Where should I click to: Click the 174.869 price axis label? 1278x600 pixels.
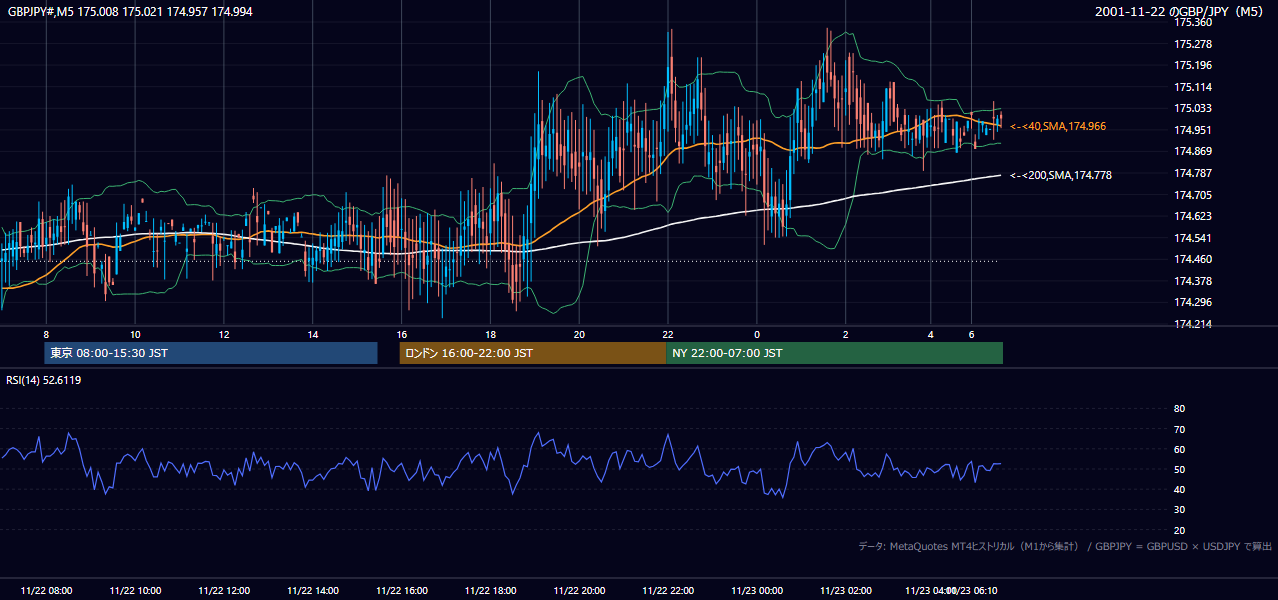(1193, 151)
